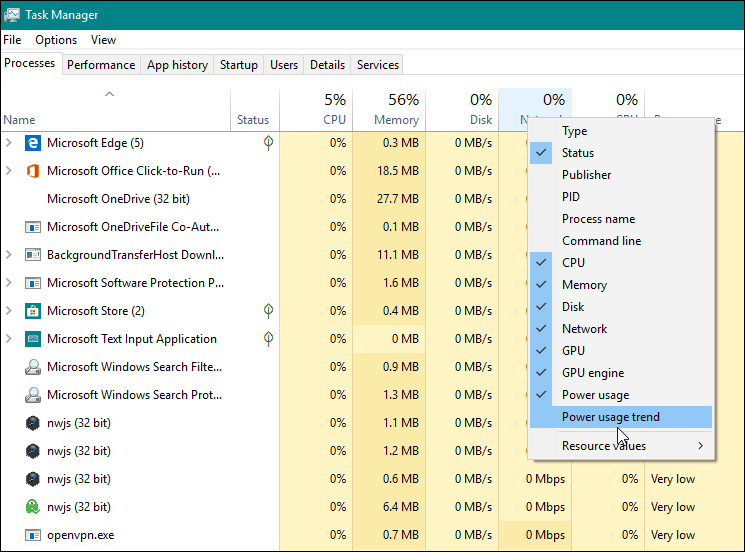The width and height of the screenshot is (745, 552).
Task: Enable the PID column option
Action: click(621, 197)
